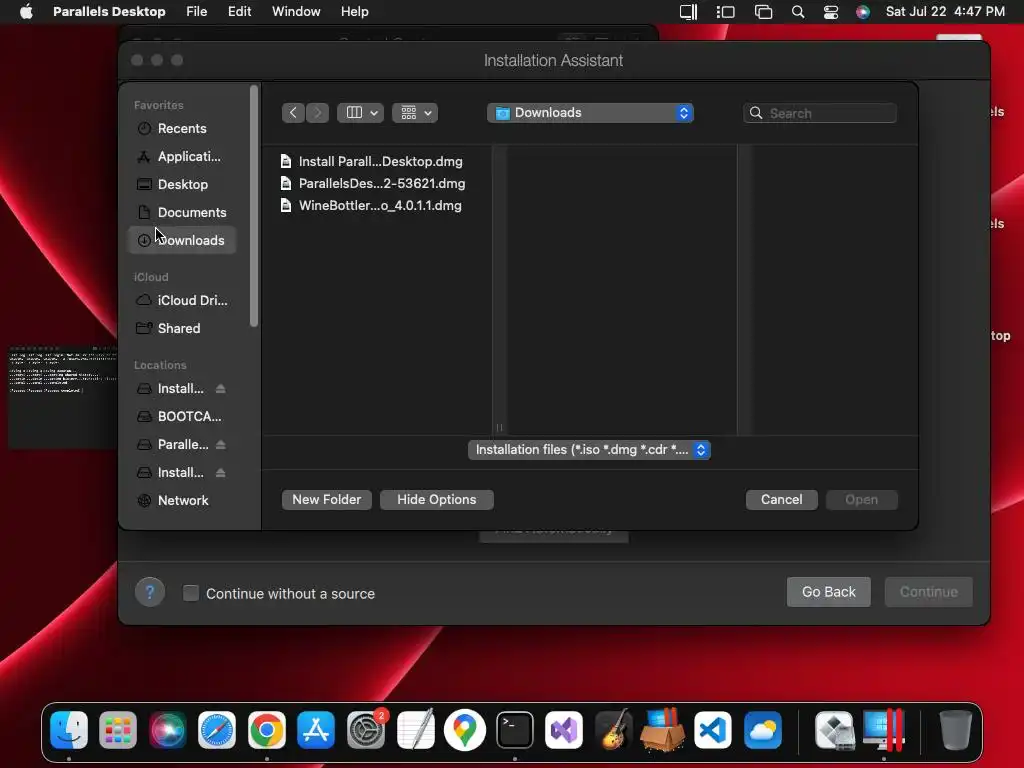1024x768 pixels.
Task: Open the File menu
Action: 197,12
